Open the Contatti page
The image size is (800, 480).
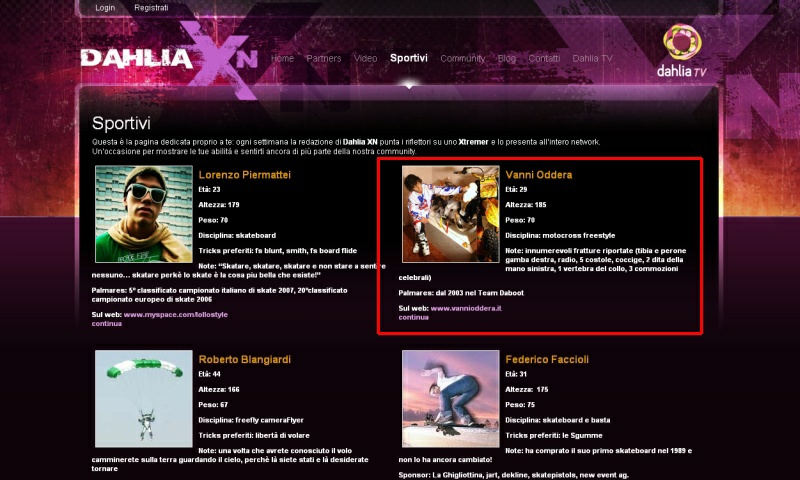tap(544, 58)
